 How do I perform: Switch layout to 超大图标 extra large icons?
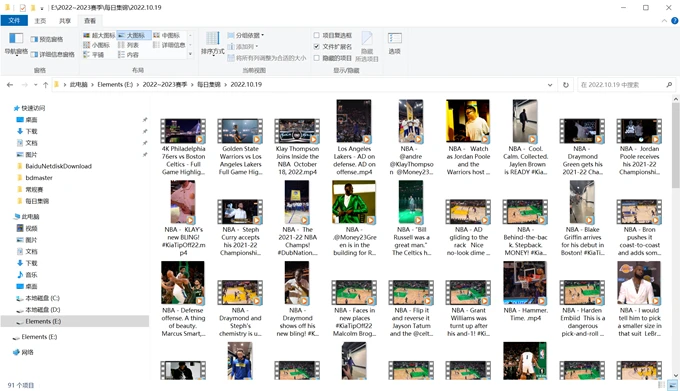[99, 35]
